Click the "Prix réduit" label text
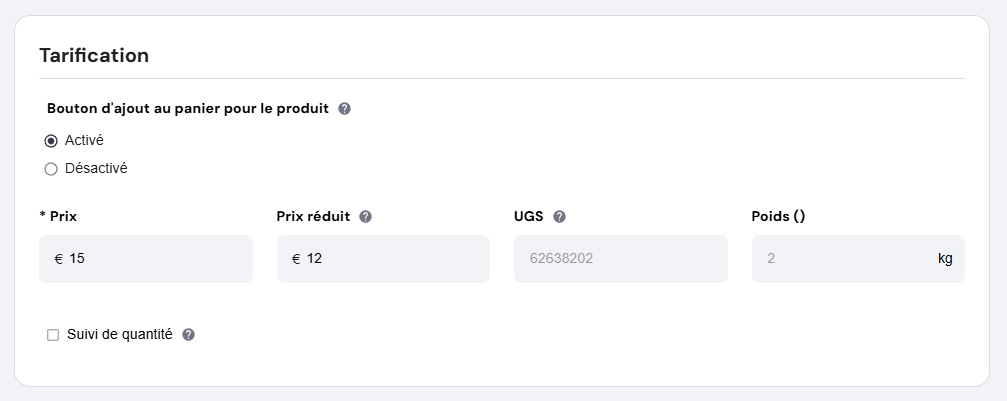The width and height of the screenshot is (1007, 401). 313,216
